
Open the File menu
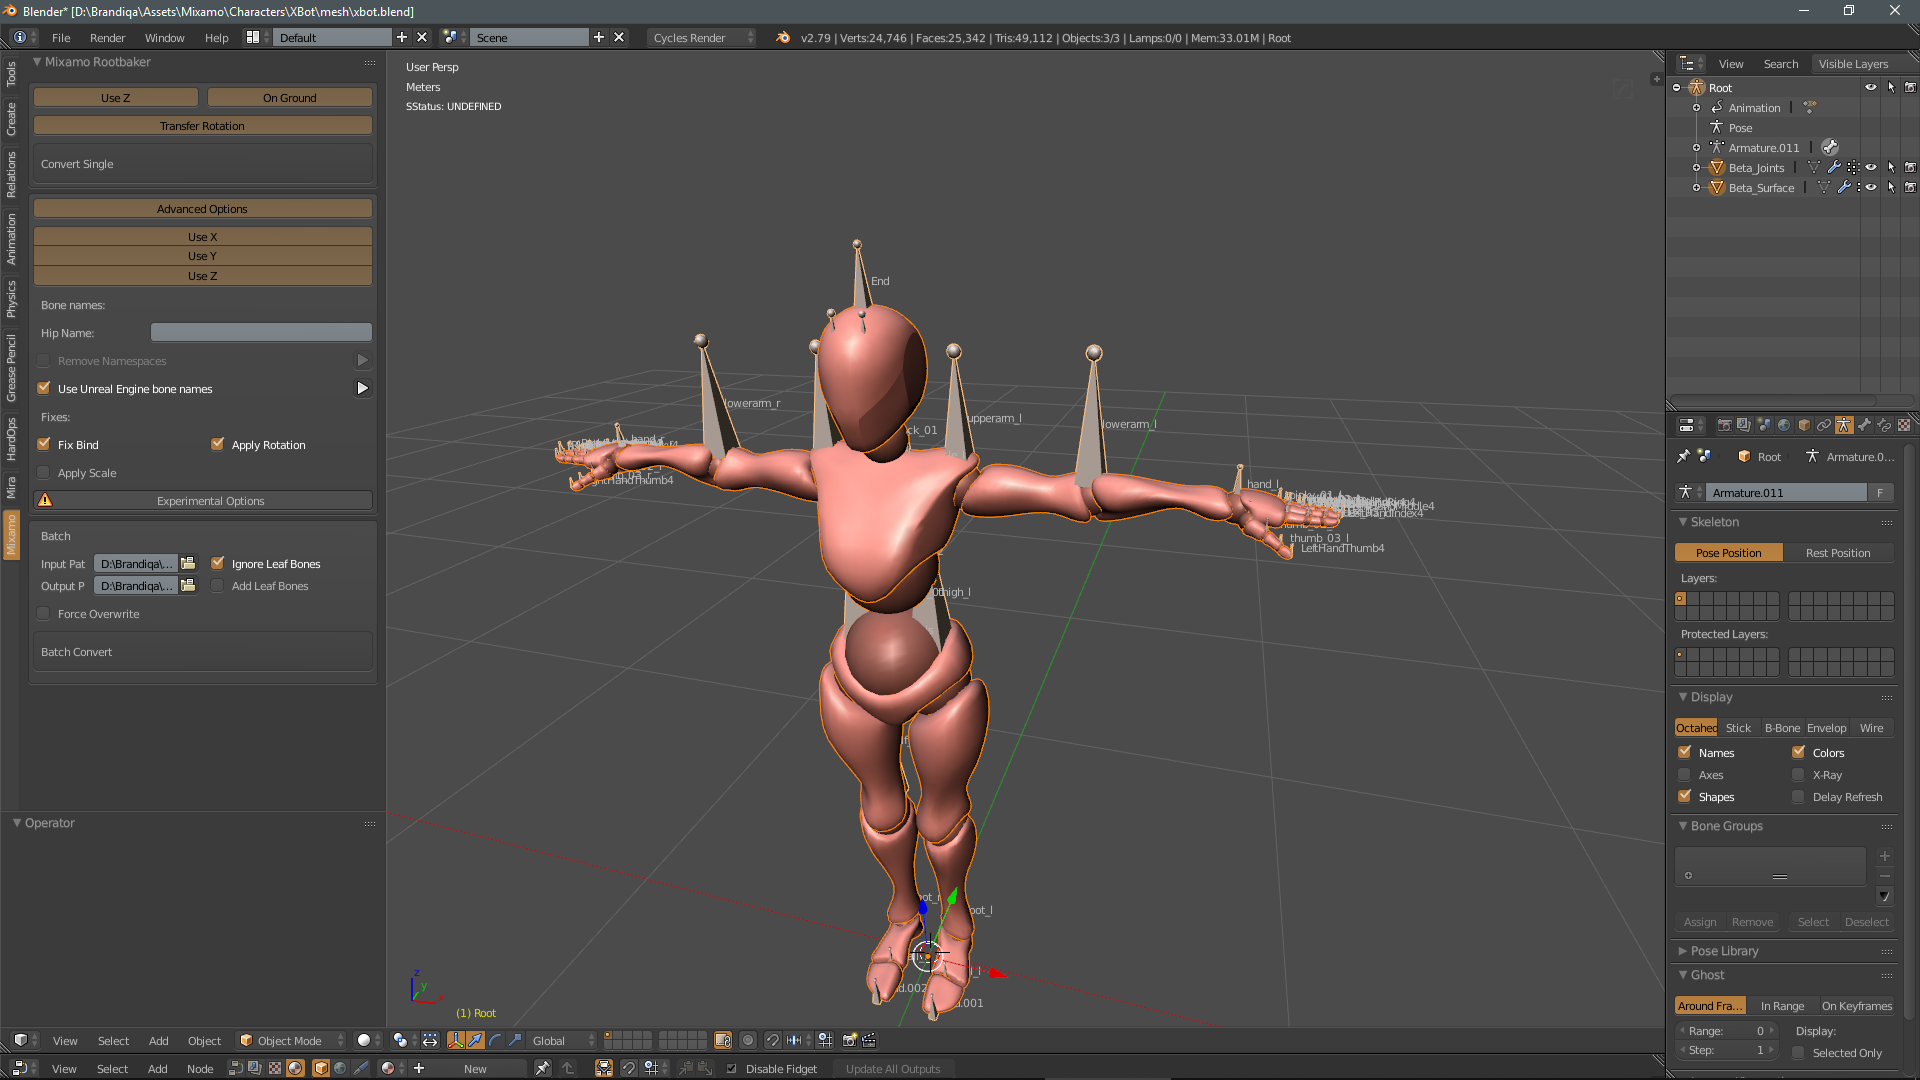click(x=61, y=38)
